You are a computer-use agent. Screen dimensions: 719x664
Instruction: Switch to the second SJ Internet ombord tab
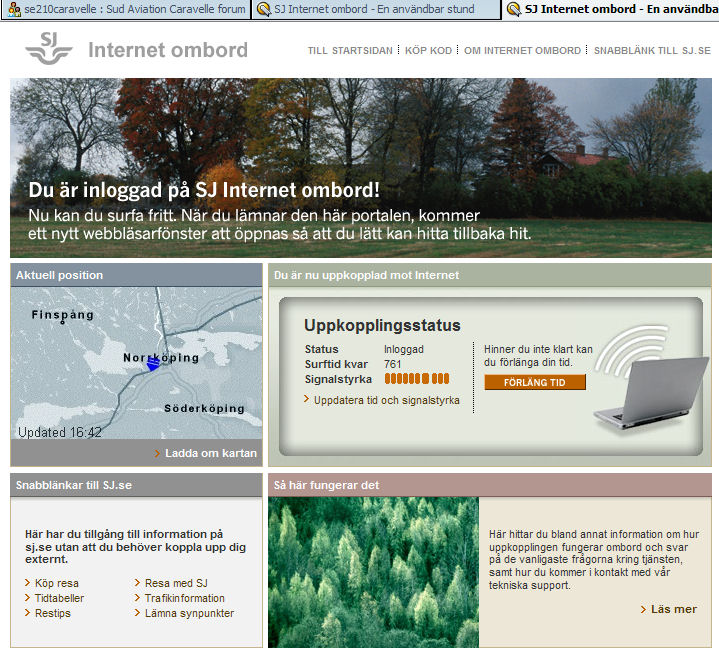coord(376,9)
